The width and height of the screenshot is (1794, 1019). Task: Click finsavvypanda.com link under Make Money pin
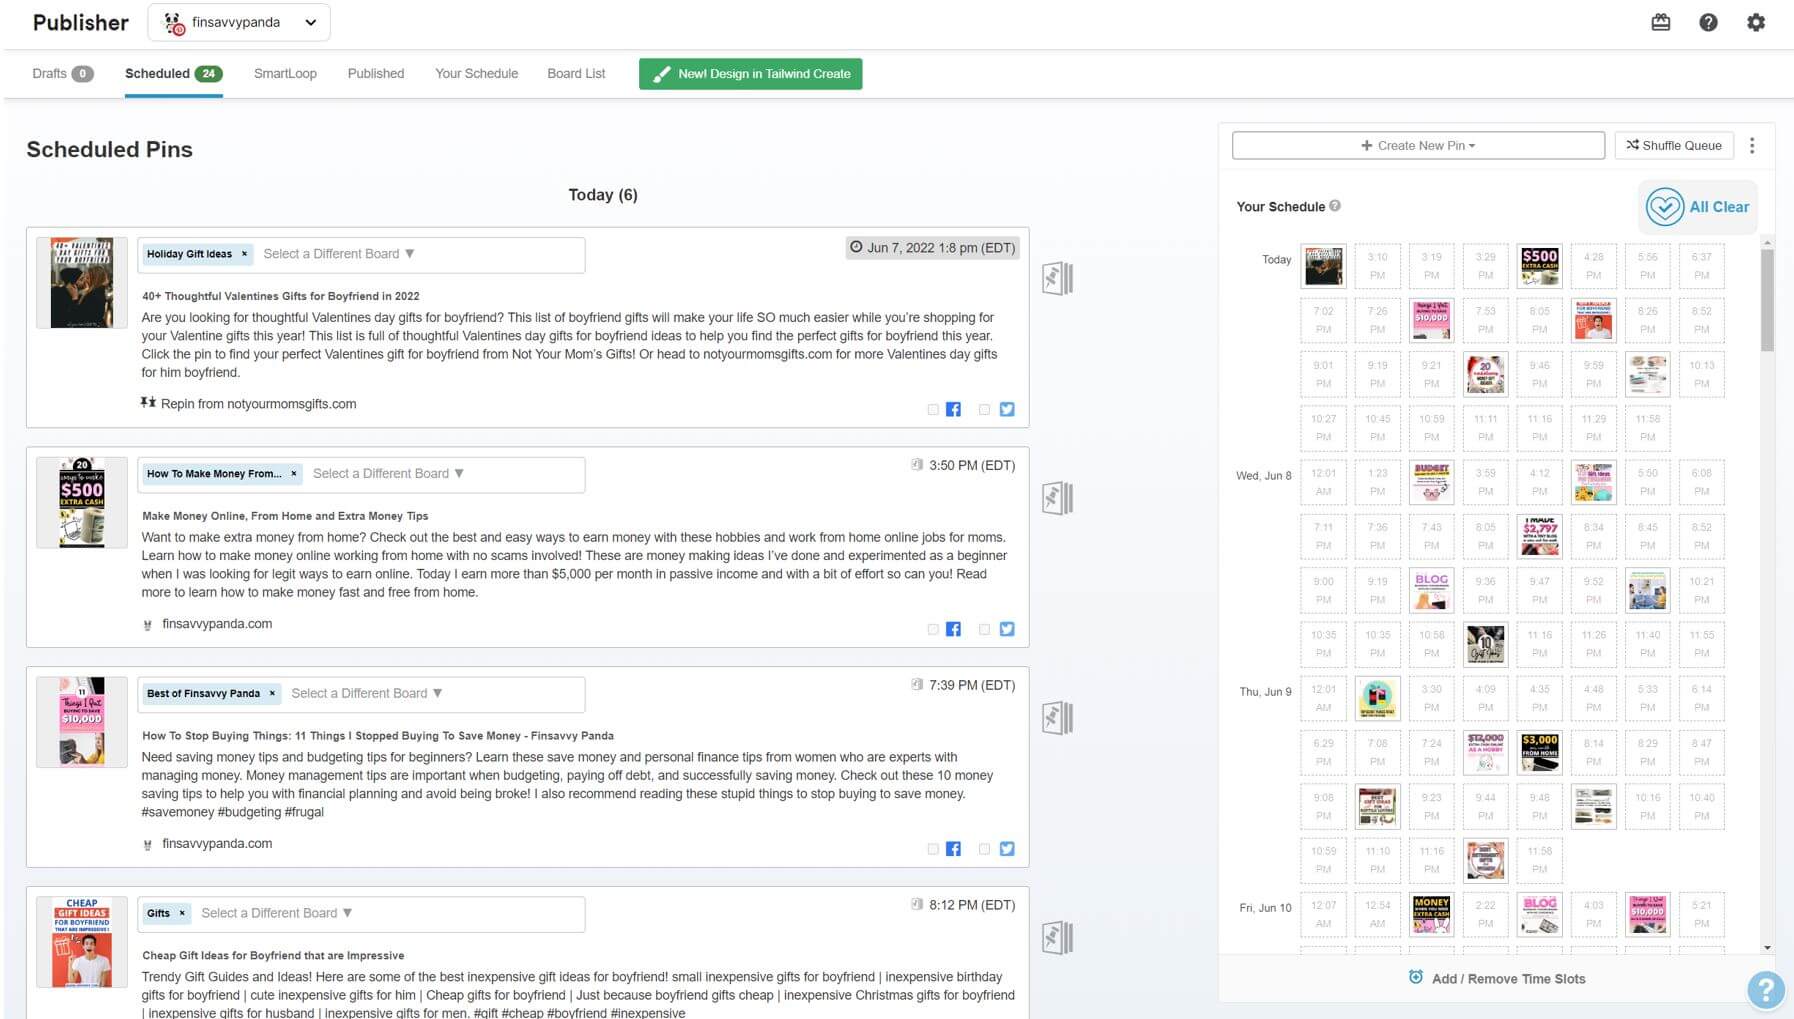217,624
